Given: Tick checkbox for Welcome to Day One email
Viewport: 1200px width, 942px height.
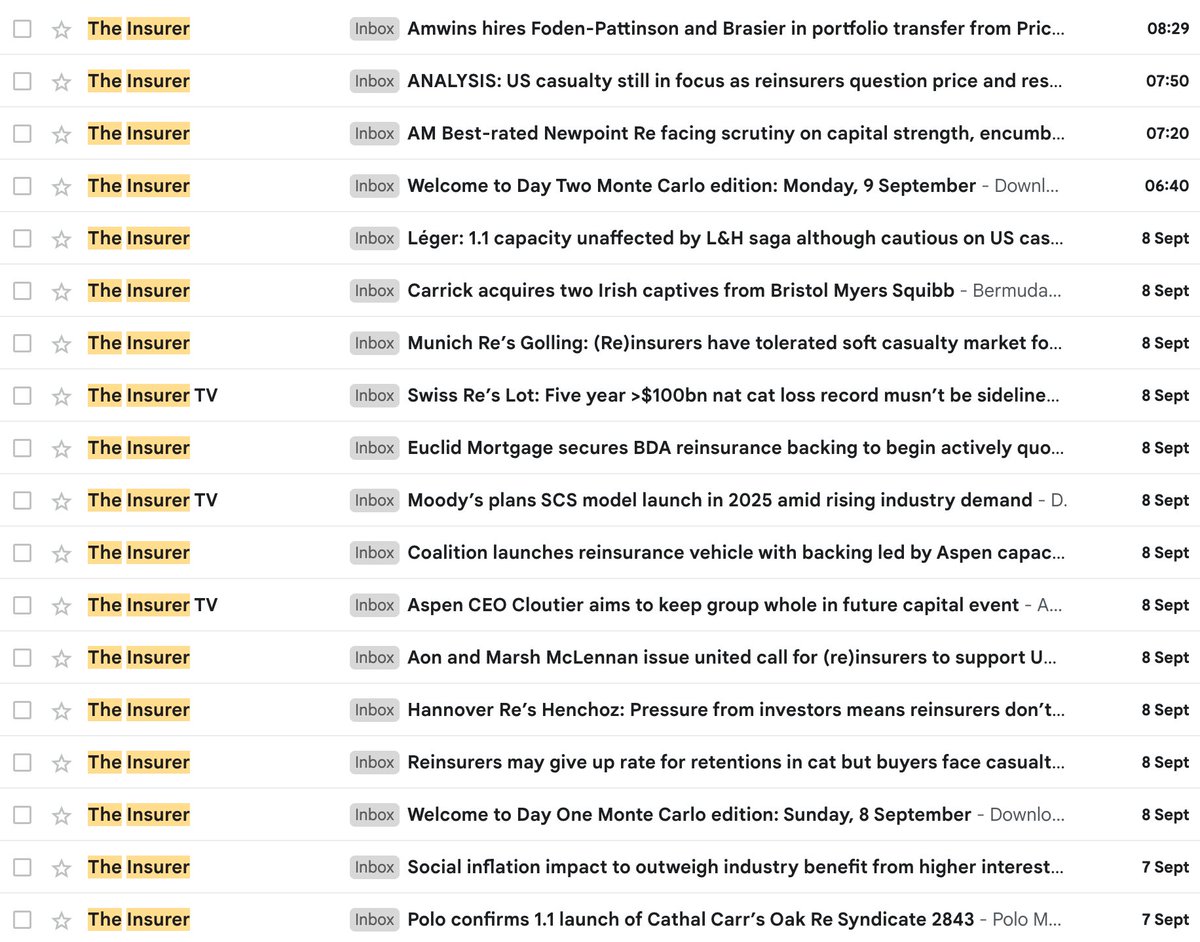Looking at the screenshot, I should pos(22,815).
